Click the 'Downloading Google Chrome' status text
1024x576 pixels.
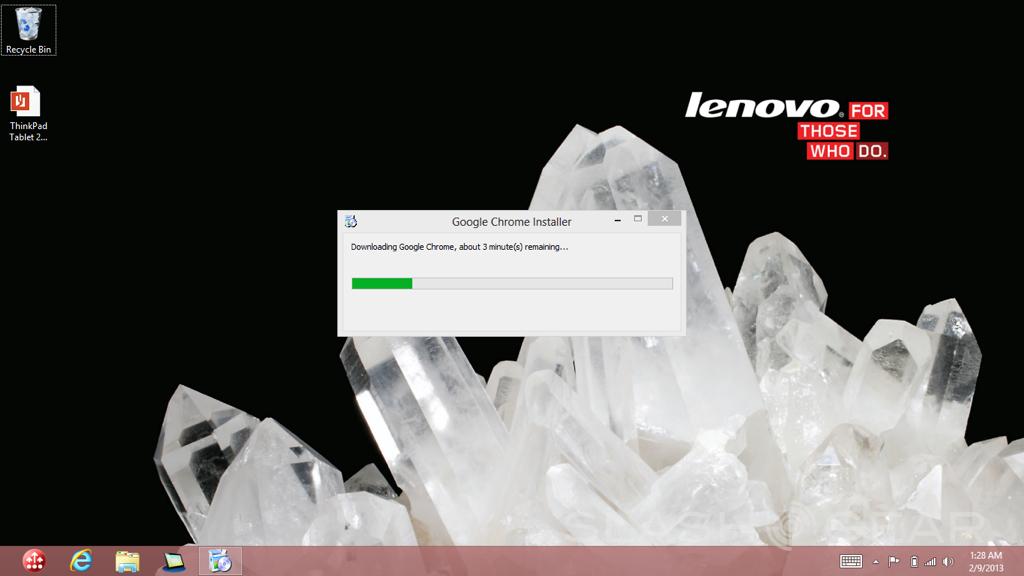[459, 247]
